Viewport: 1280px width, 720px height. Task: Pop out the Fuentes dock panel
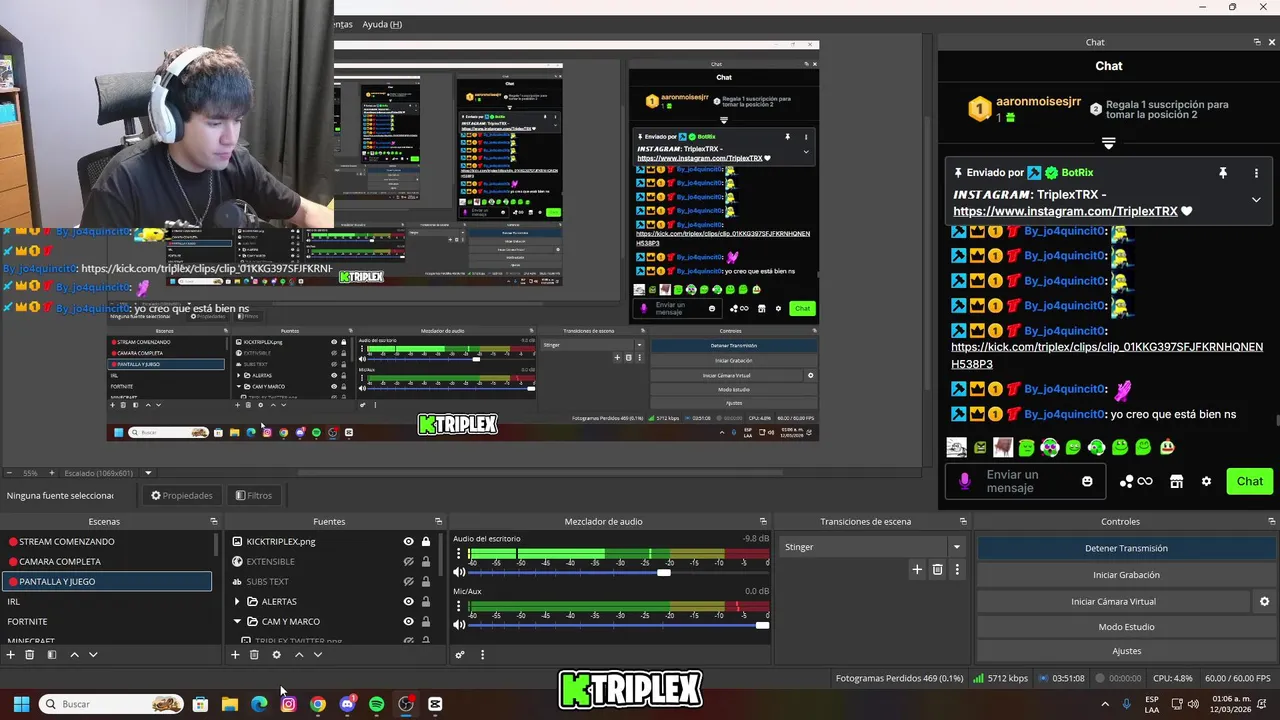(438, 521)
